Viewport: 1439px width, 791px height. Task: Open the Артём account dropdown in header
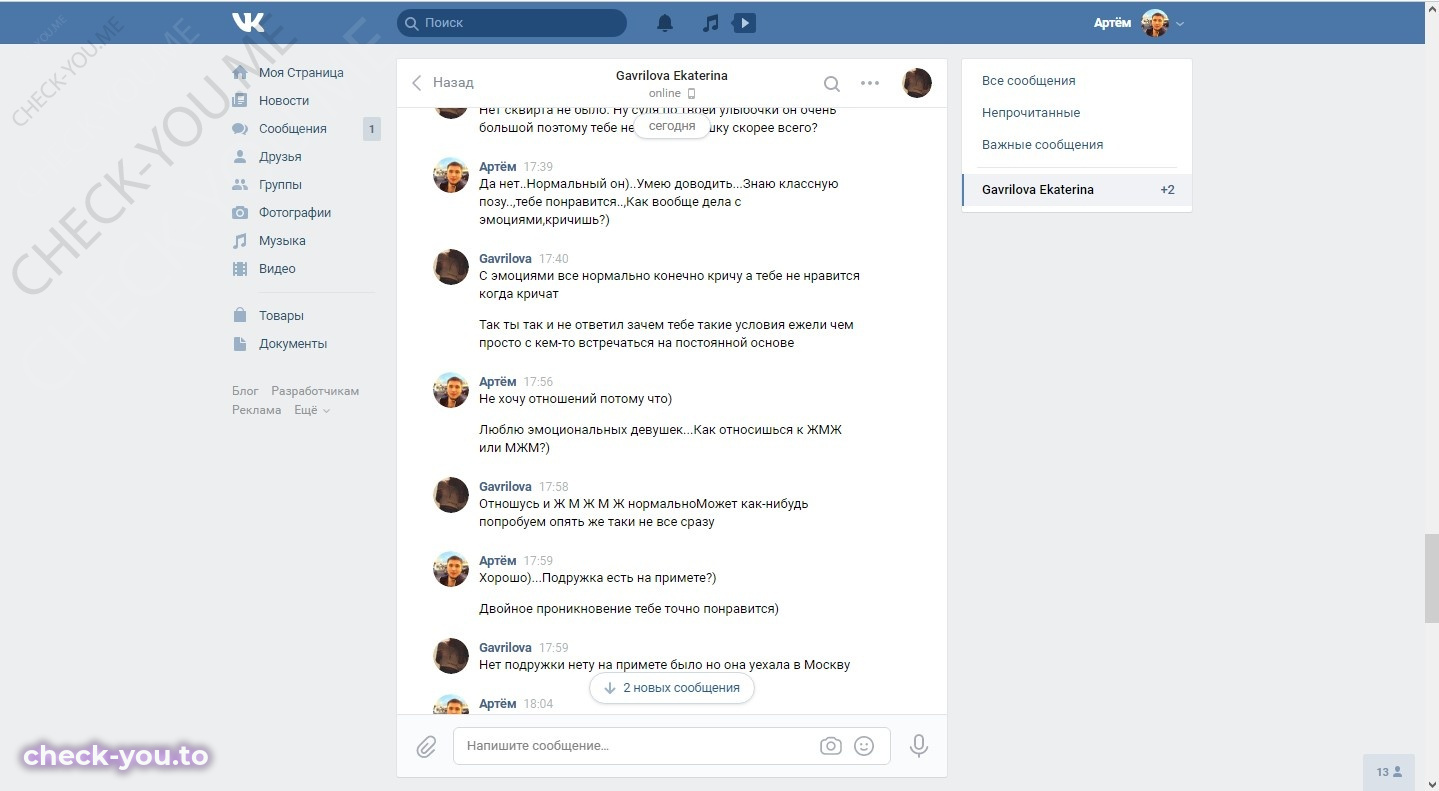pos(1139,23)
